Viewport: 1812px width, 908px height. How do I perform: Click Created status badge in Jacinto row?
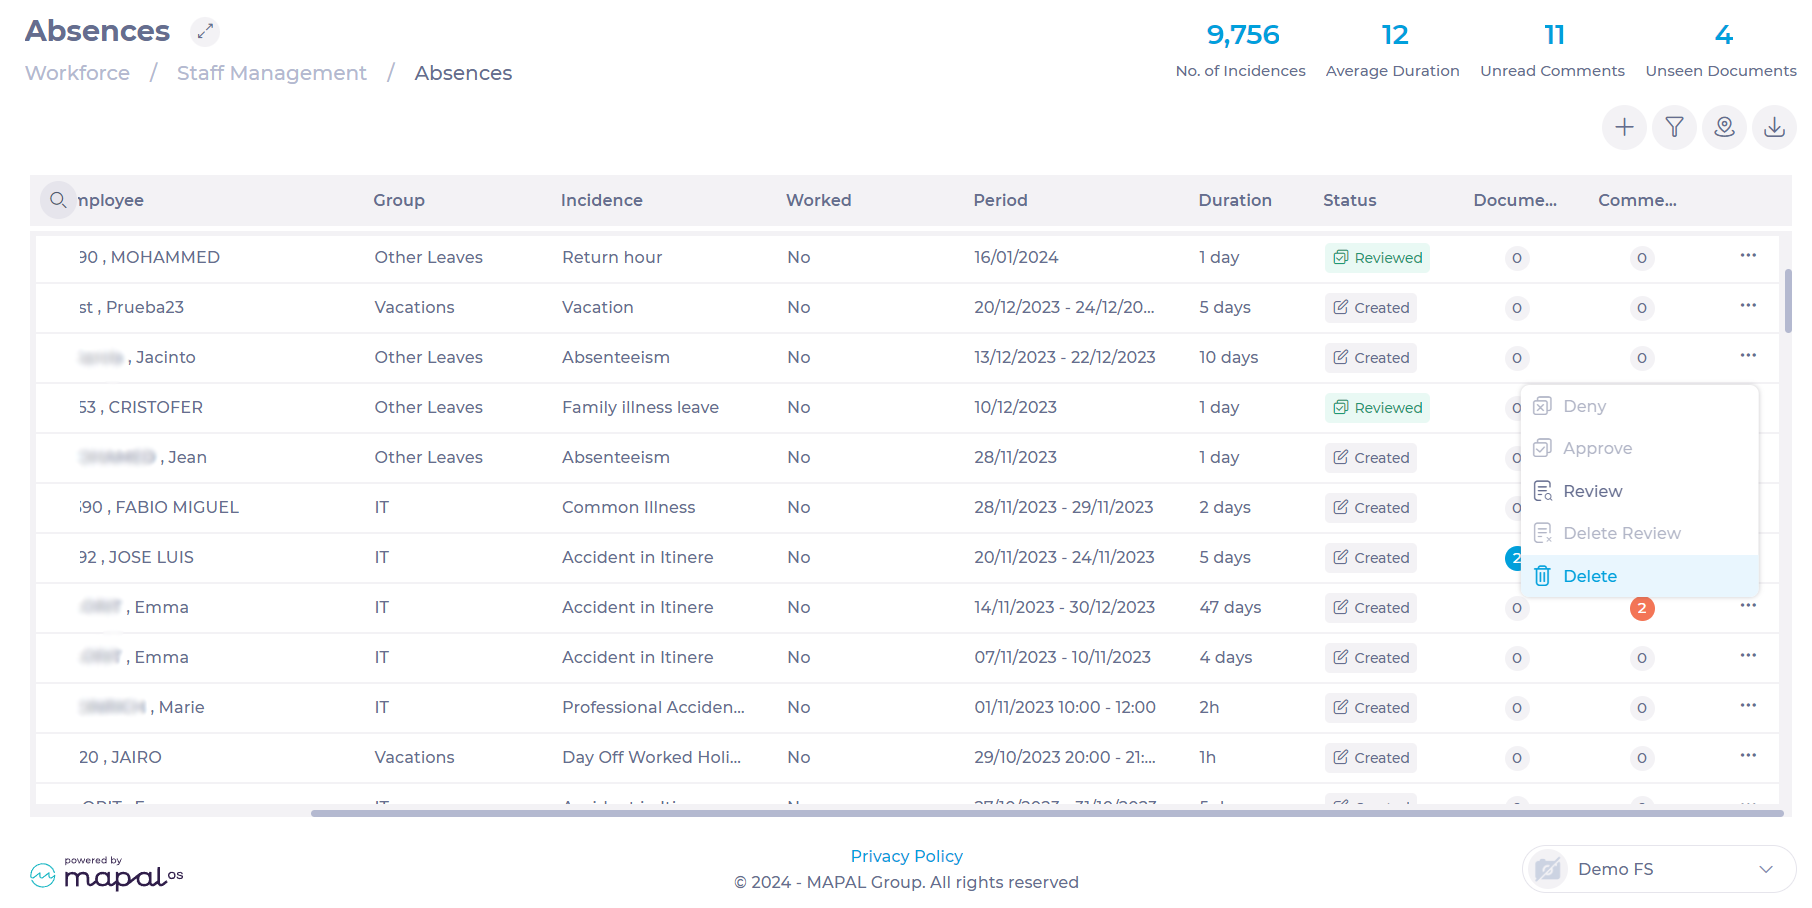pos(1371,358)
